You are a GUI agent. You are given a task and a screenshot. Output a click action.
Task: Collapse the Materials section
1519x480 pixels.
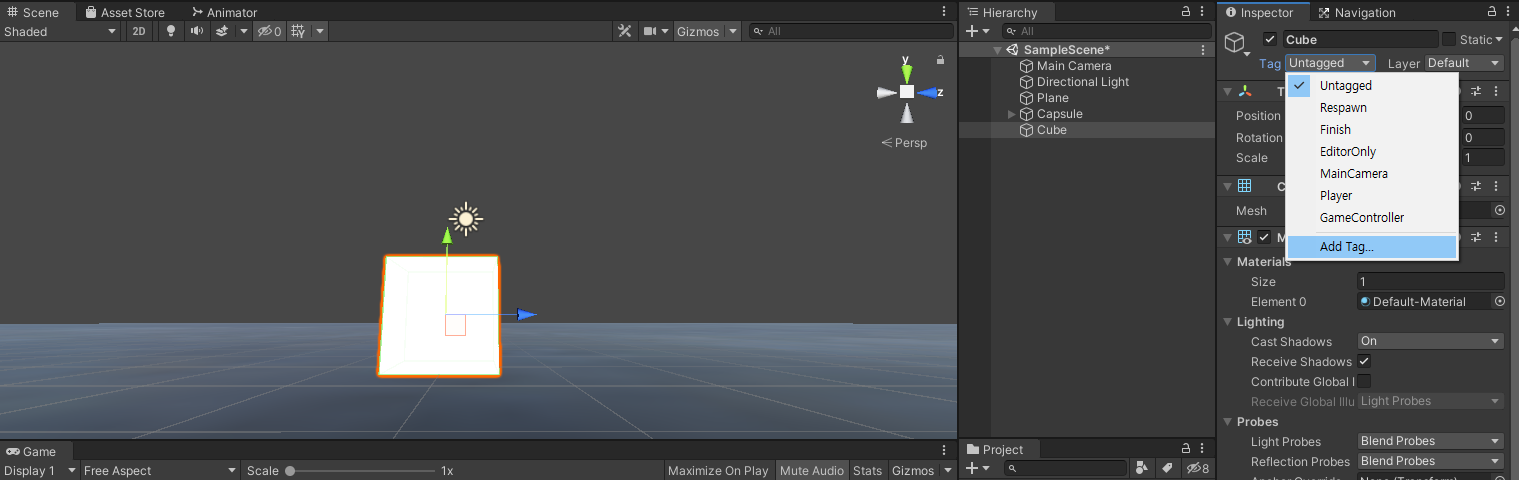1228,262
